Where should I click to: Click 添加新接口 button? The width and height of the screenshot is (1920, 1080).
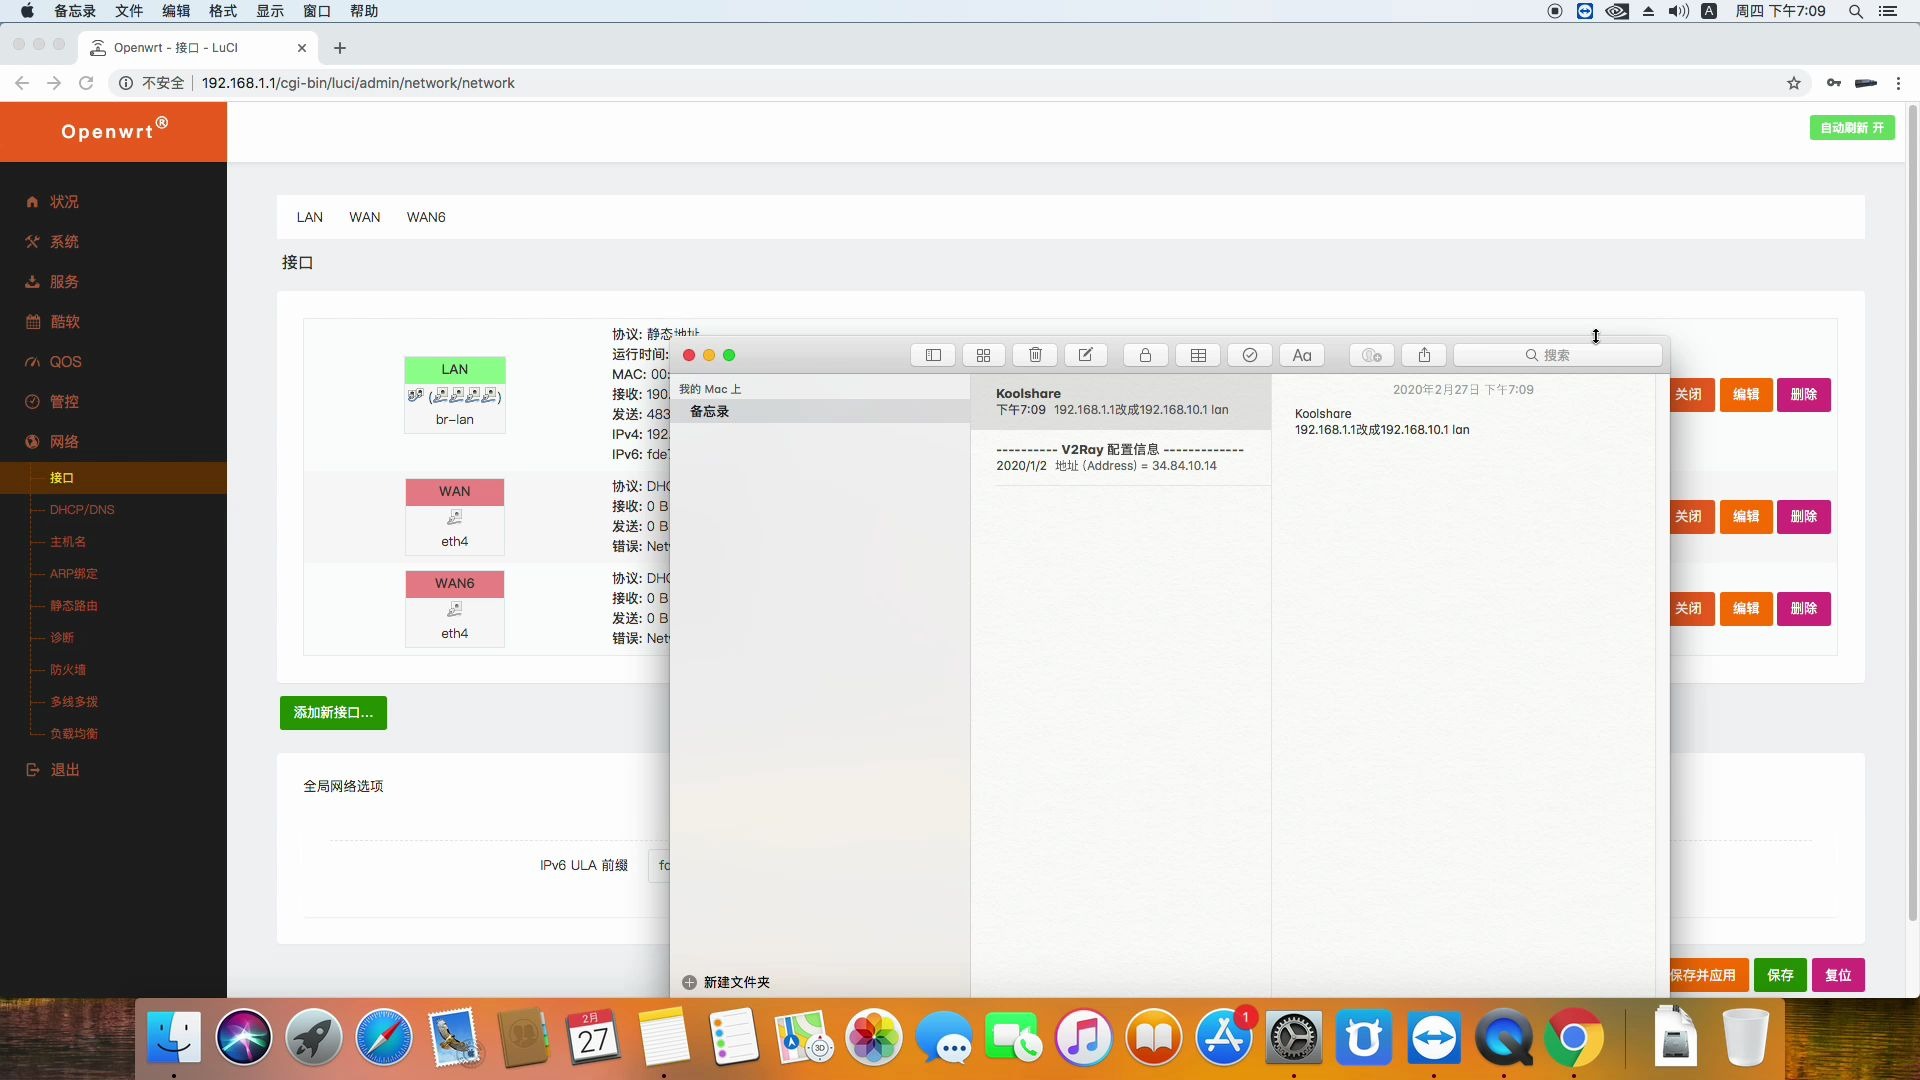[x=333, y=713]
